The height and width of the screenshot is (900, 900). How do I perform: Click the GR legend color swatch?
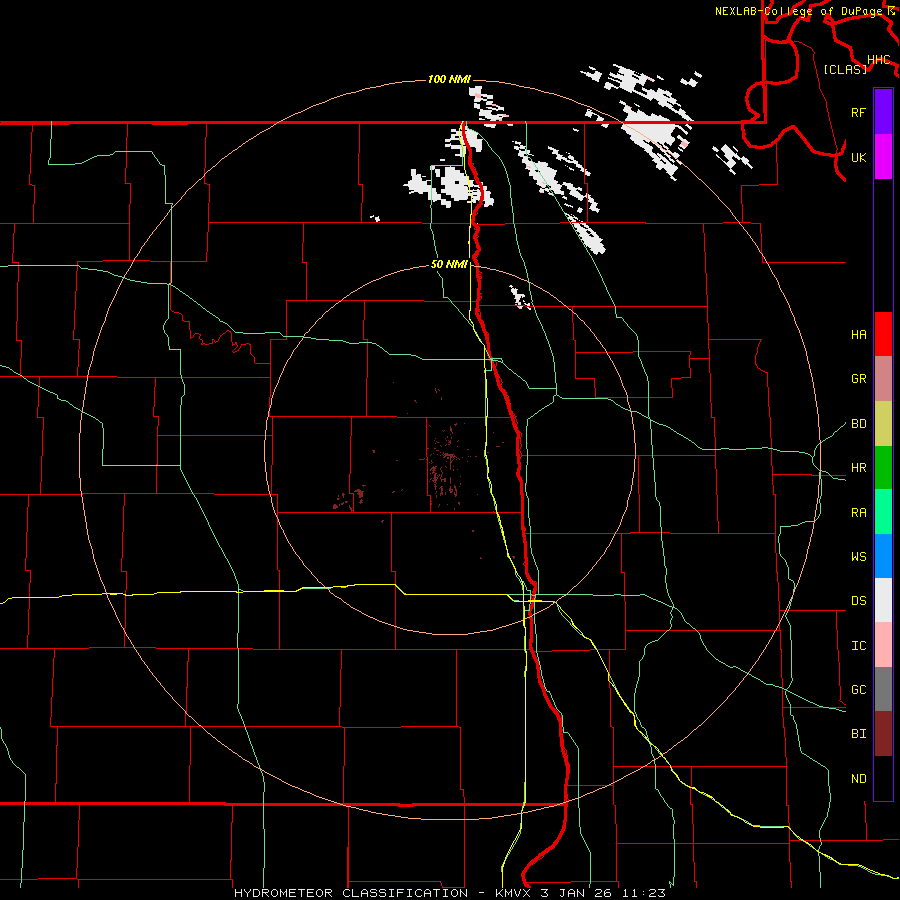(883, 378)
